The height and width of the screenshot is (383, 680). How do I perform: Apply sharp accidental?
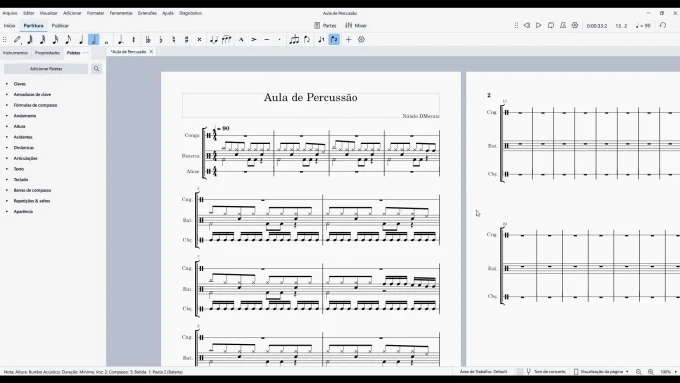pos(186,39)
